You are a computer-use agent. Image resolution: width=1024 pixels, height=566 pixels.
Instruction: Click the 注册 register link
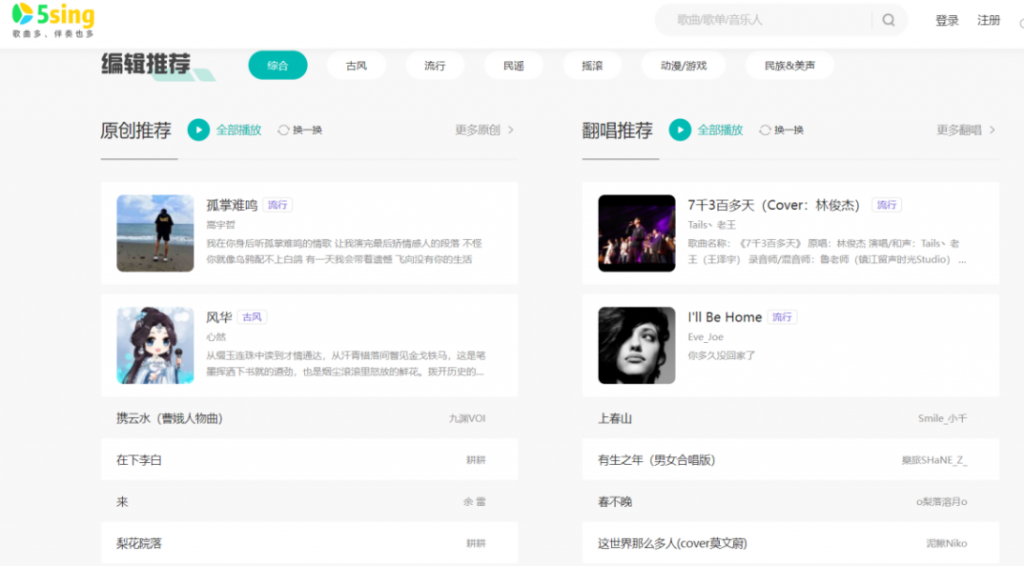(x=988, y=20)
